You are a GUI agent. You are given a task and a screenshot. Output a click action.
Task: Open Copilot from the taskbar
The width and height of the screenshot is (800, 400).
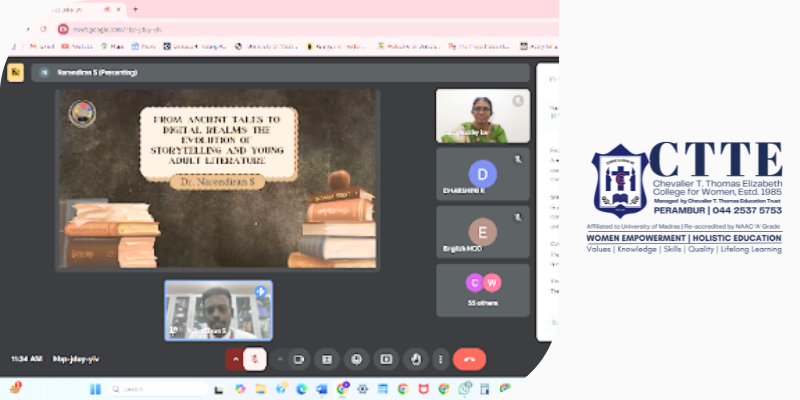240,389
